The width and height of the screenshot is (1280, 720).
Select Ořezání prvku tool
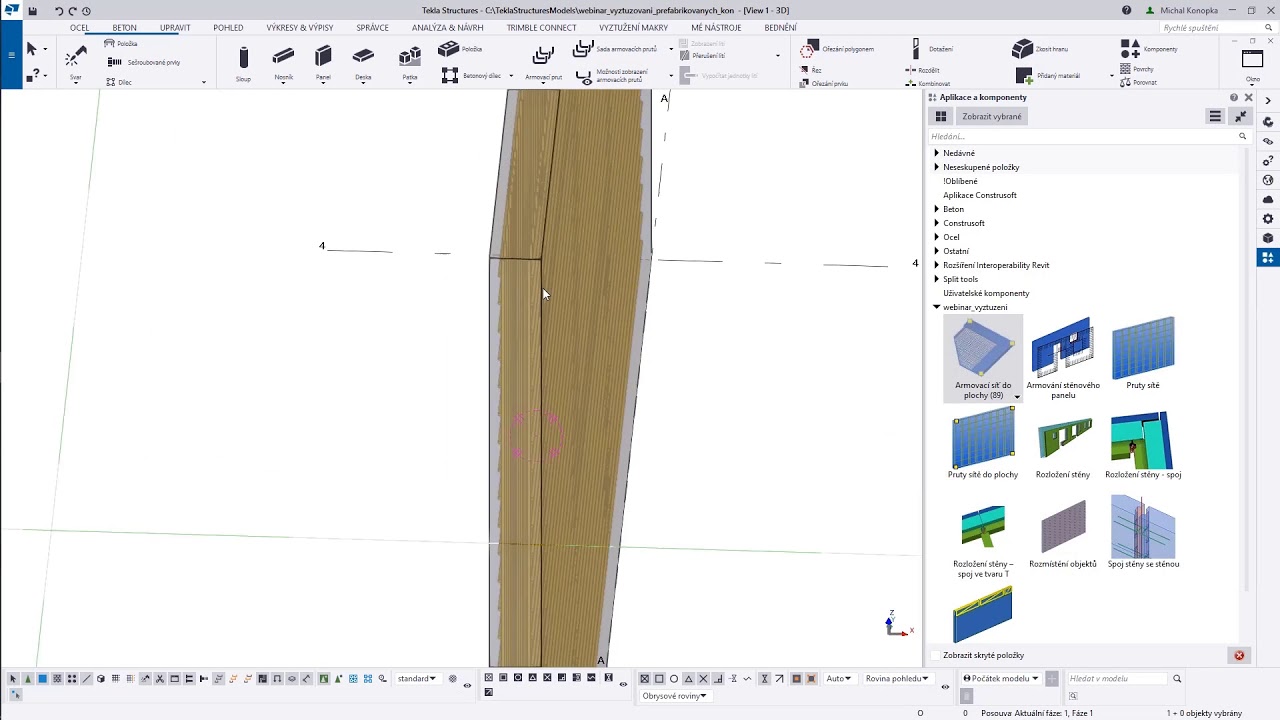click(824, 83)
